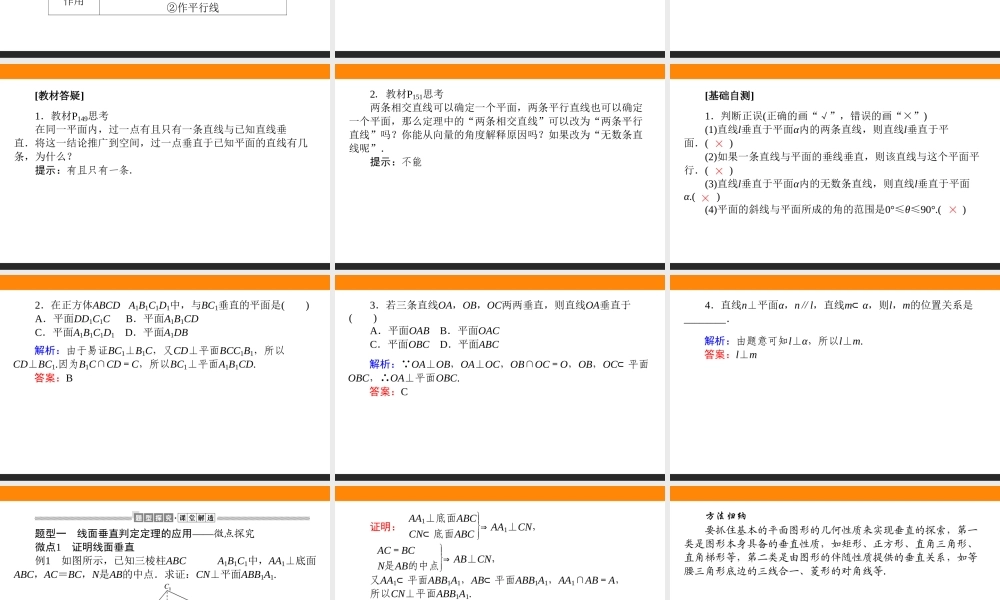Click the line 所以CN⊥平面ABB1A1
Image resolution: width=1000 pixels, height=600 pixels.
coord(421,594)
